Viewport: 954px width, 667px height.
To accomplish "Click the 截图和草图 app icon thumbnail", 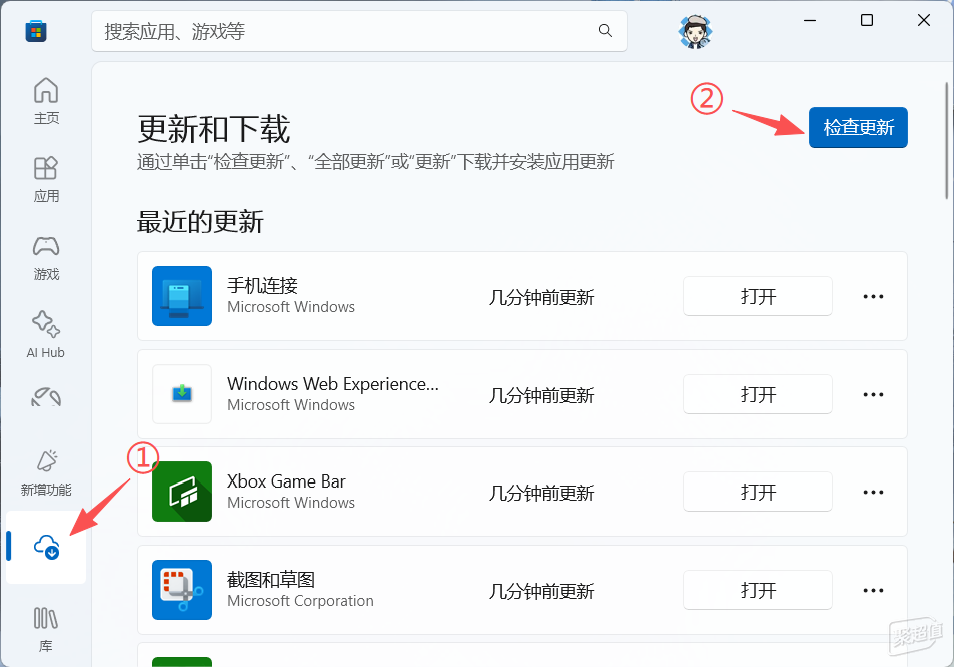I will tap(182, 590).
